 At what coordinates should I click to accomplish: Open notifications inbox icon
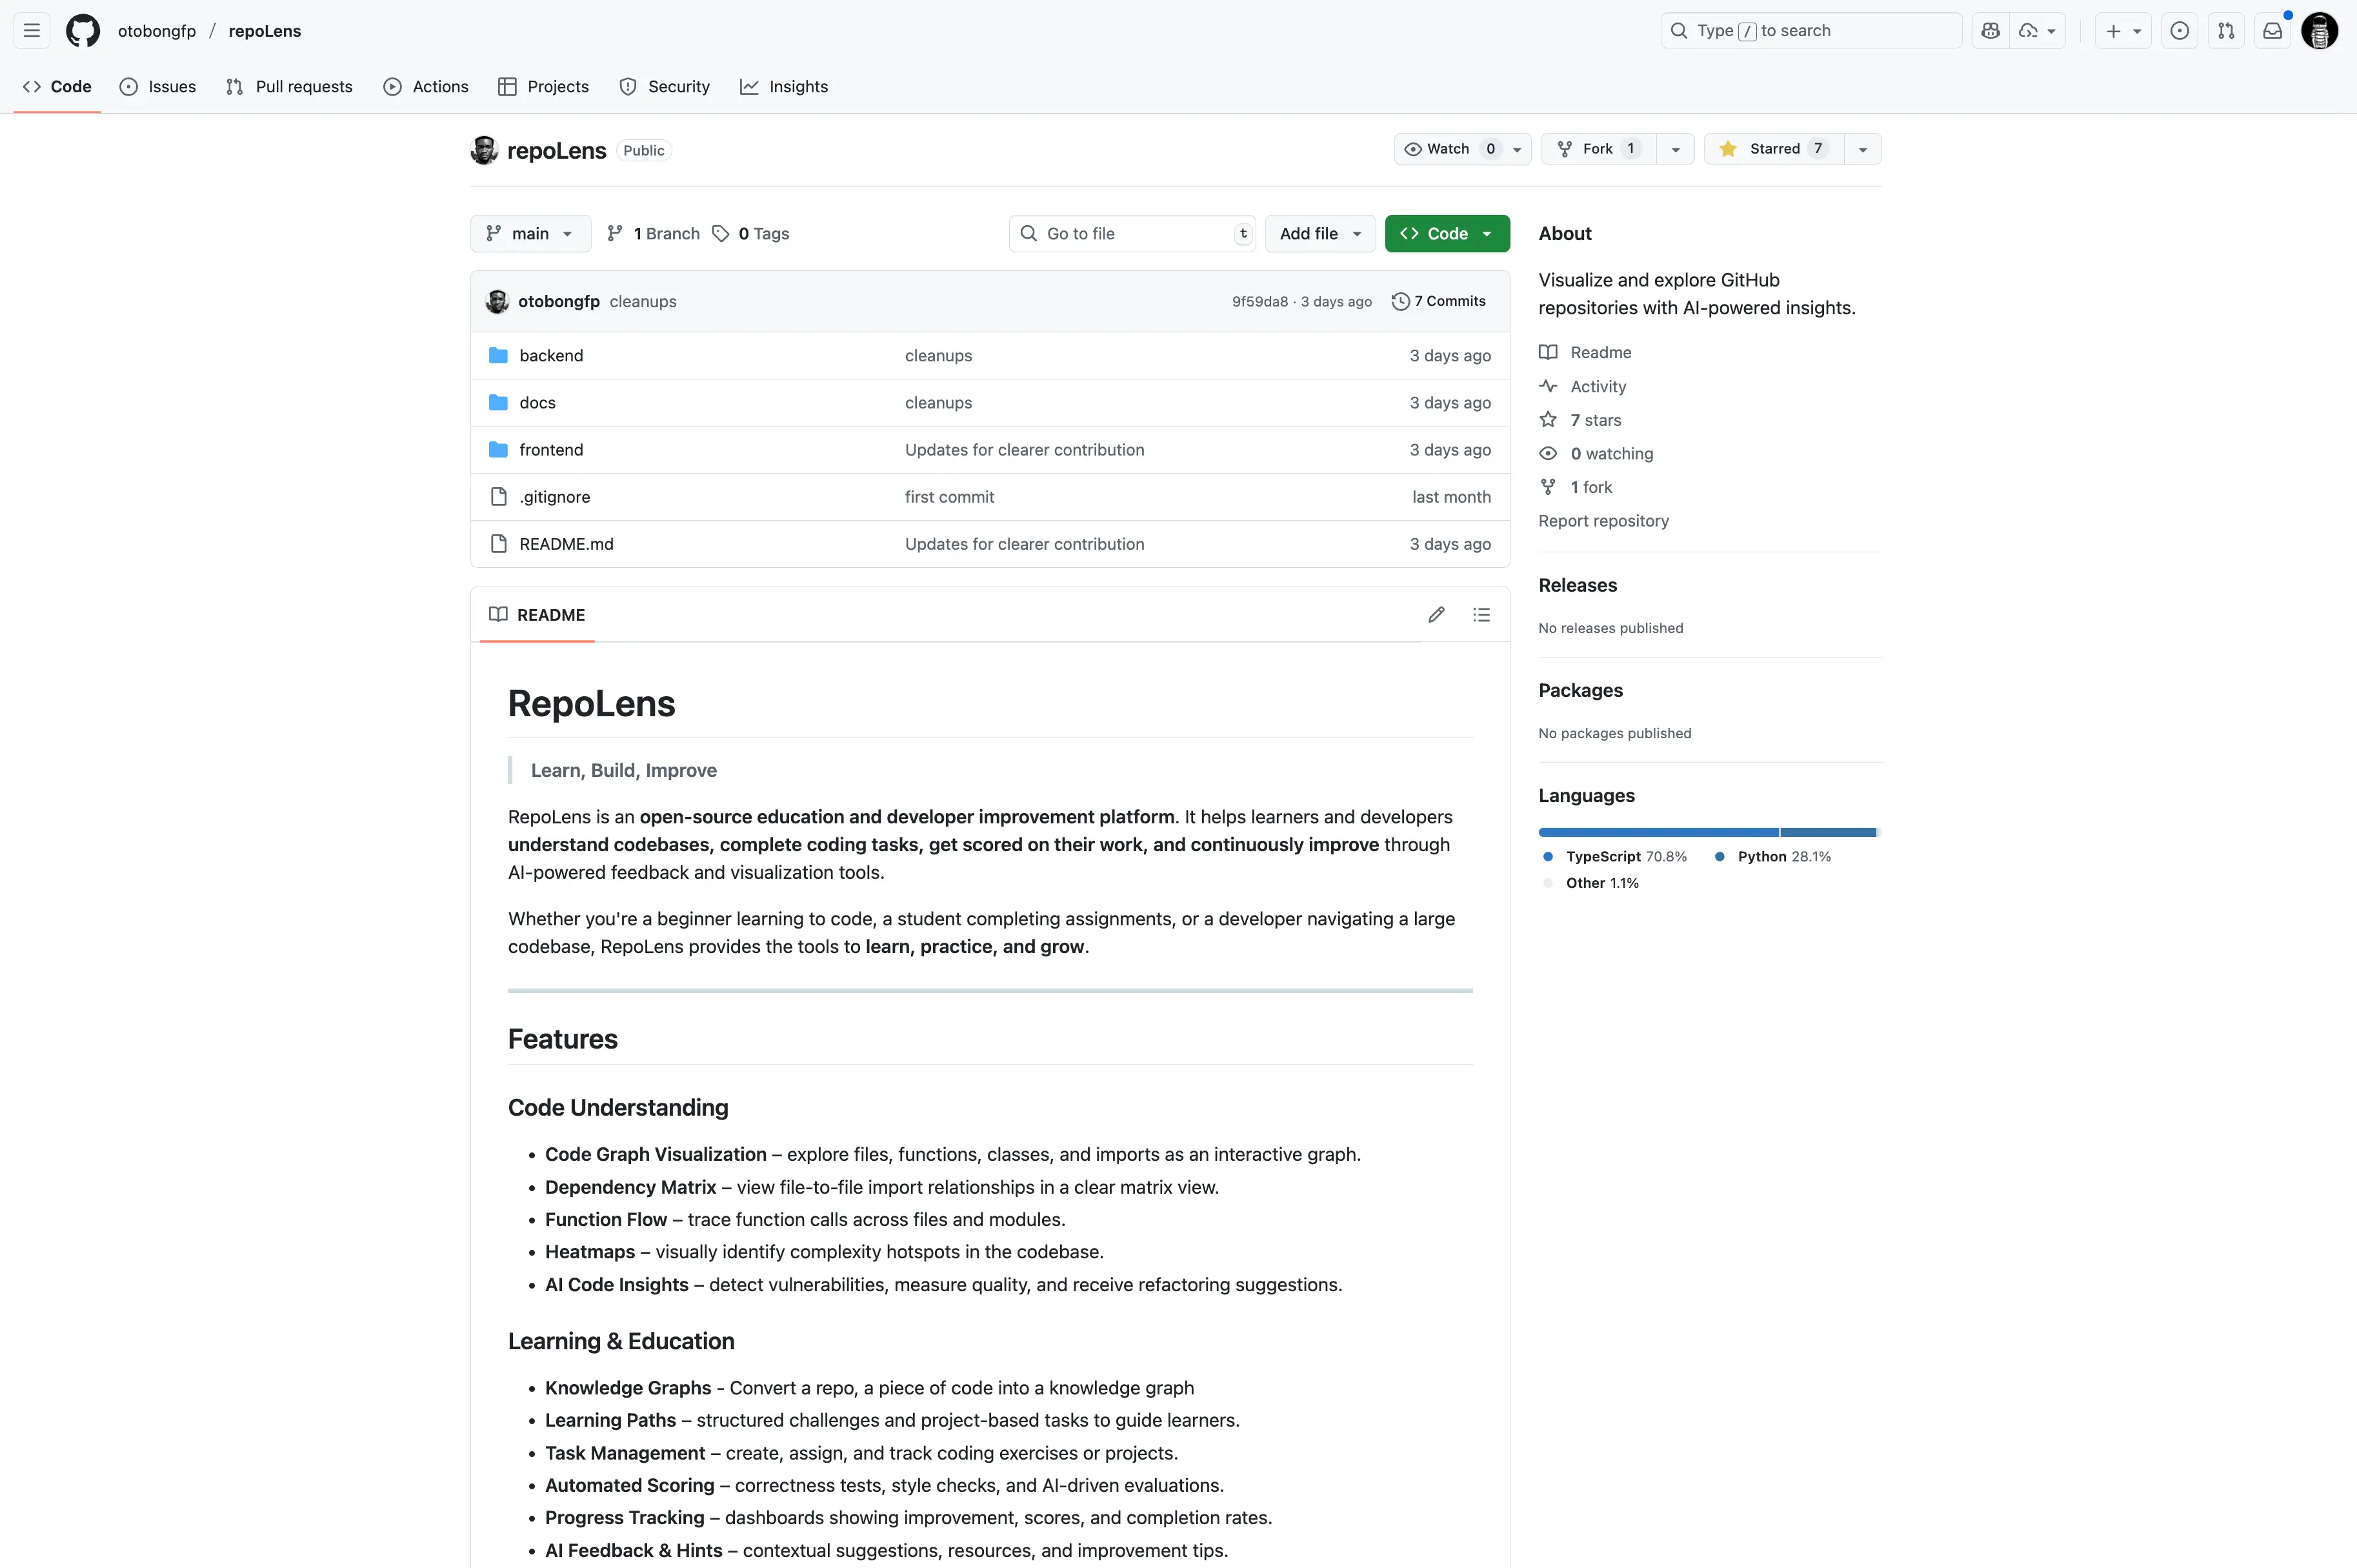pos(2272,31)
